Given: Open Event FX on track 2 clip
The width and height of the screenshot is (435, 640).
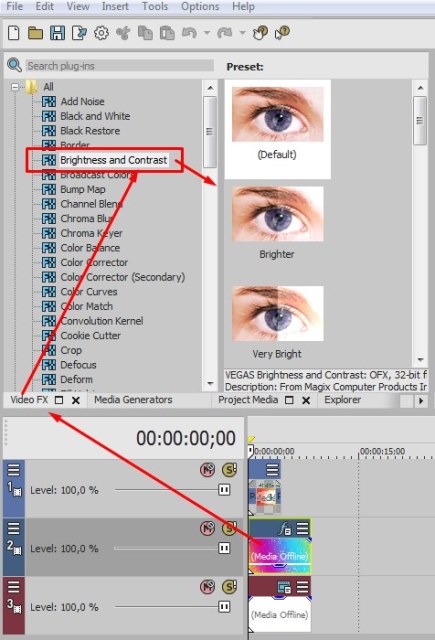Looking at the screenshot, I should pos(284,529).
